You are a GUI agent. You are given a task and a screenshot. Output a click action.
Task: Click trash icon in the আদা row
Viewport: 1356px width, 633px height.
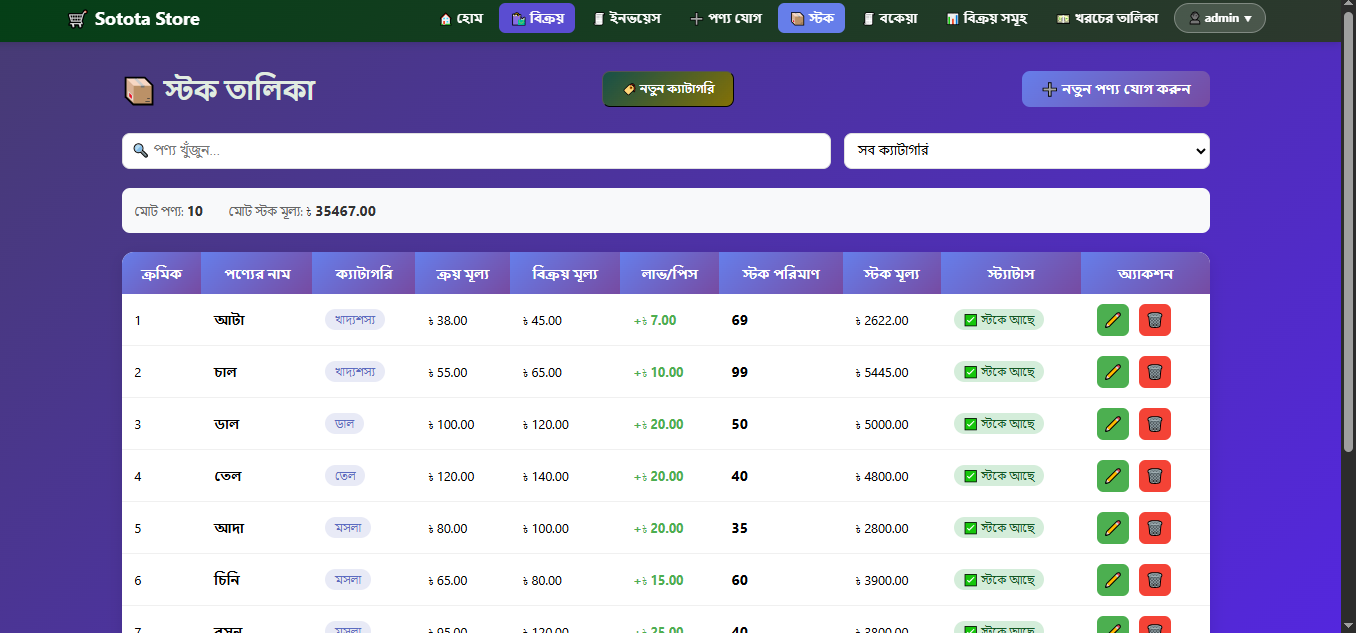[x=1155, y=528]
